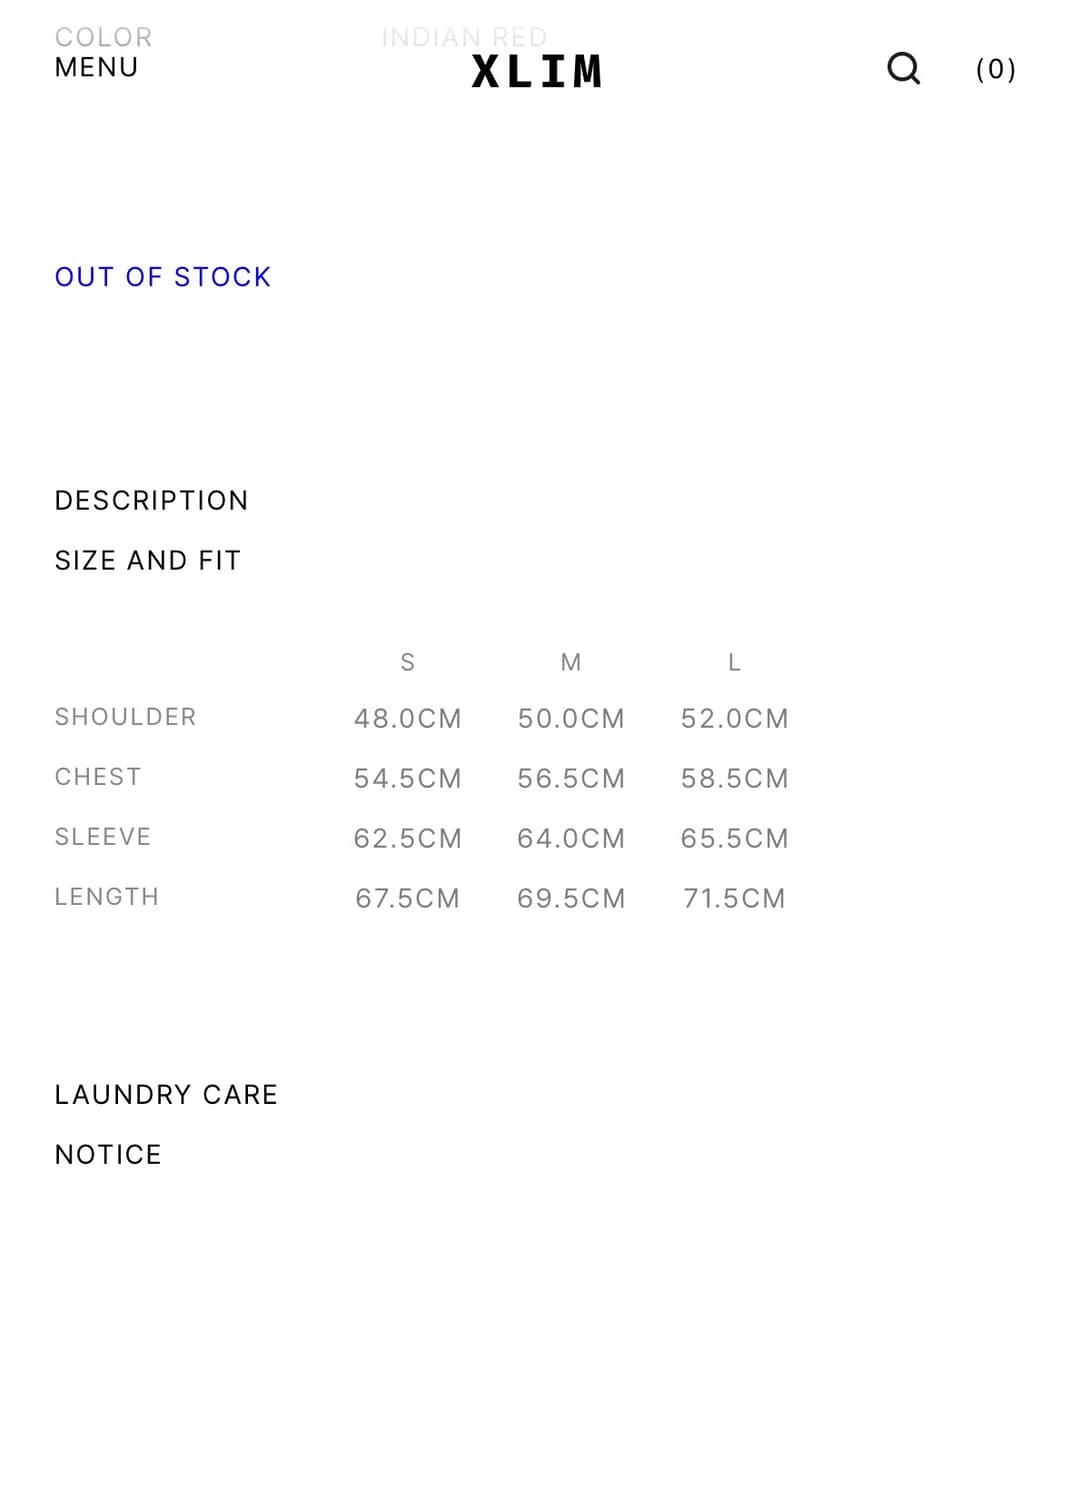Expand the DESCRIPTION section
This screenshot has width=1071, height=1500.
point(151,500)
